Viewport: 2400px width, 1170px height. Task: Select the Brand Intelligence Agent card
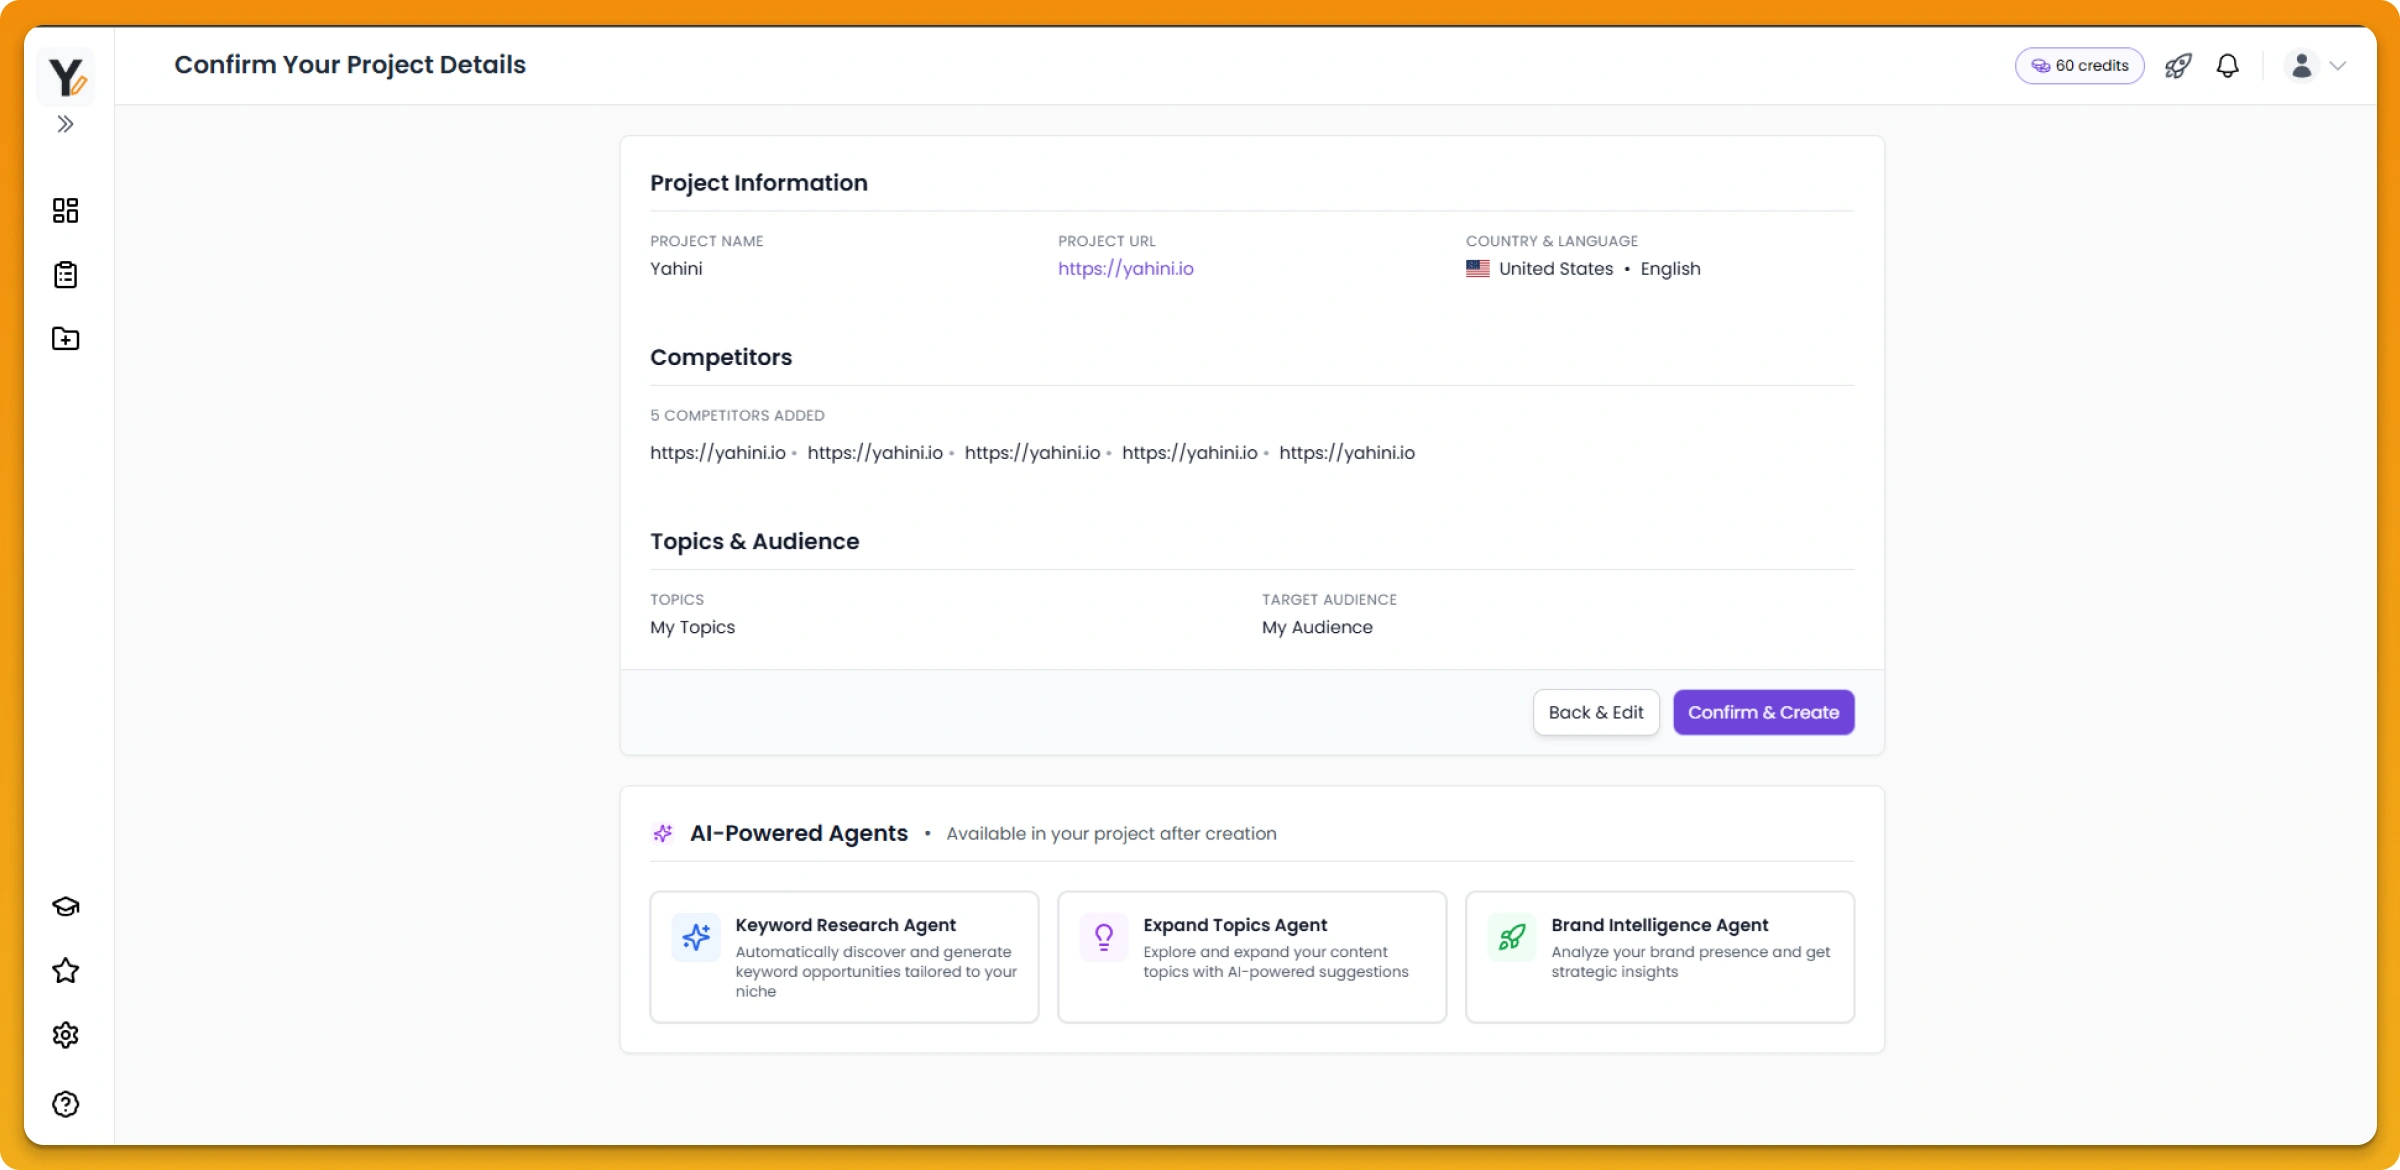point(1659,957)
